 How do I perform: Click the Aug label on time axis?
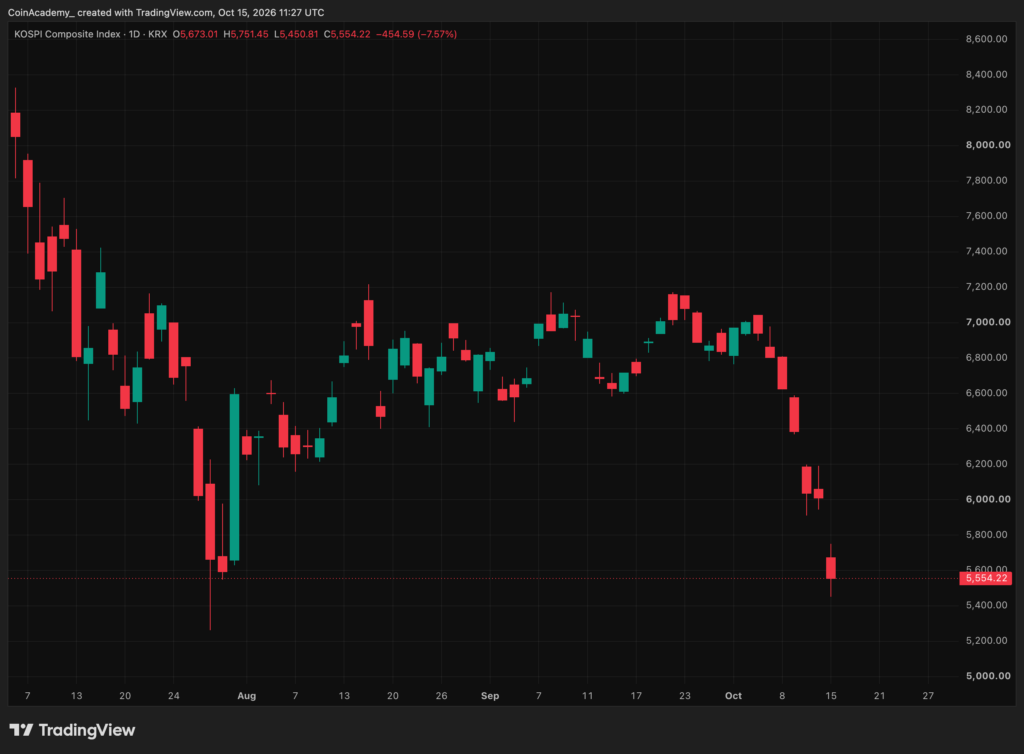[x=246, y=696]
